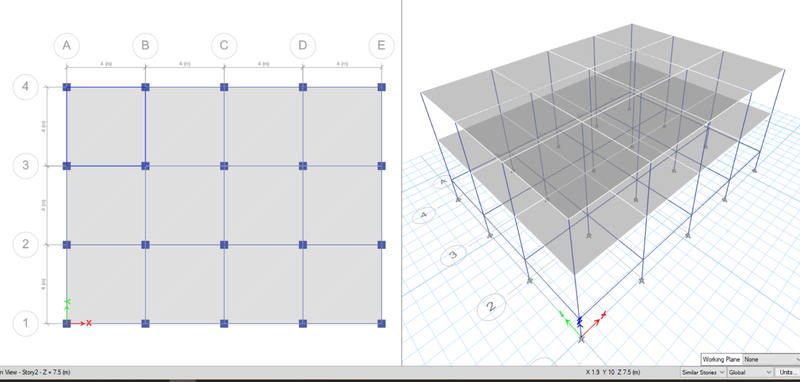This screenshot has height=382, width=800.
Task: Click the 4 (m) dimension between C and D
Action: coord(263,64)
